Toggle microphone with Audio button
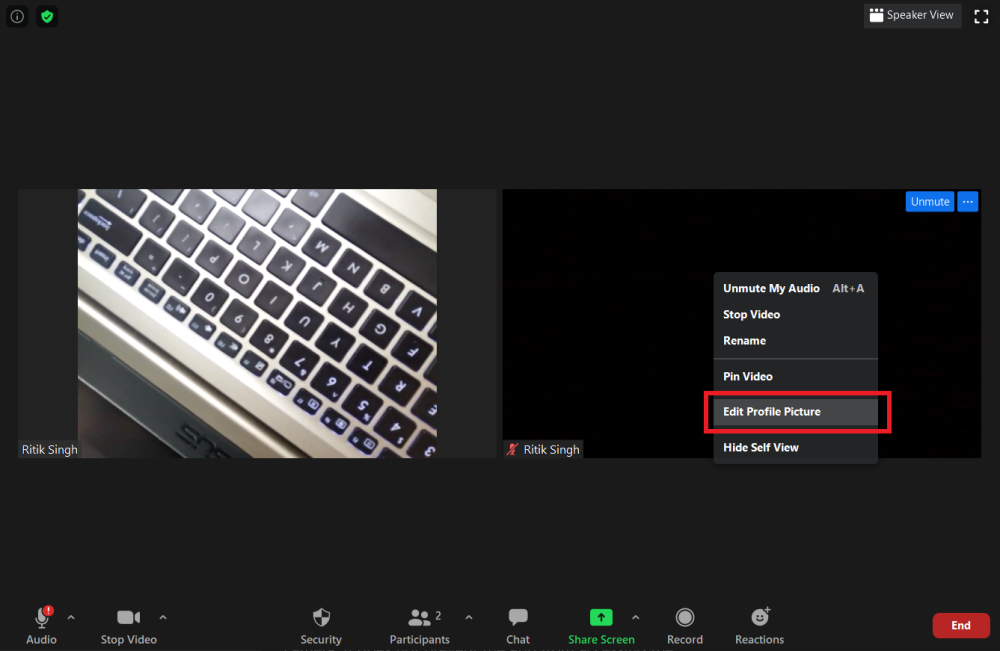The image size is (1000, 651). [42, 626]
